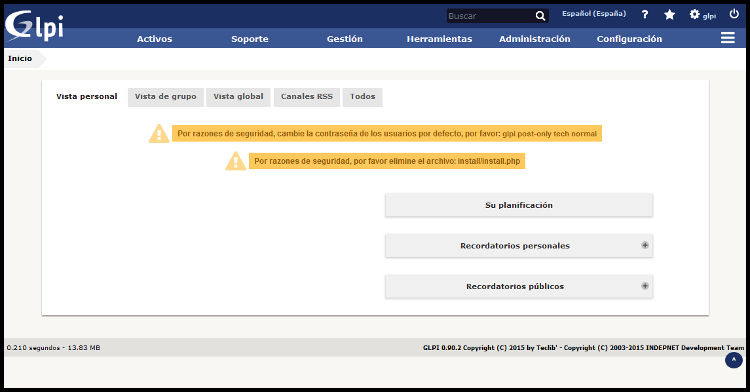Switch to Vista global tab
The height and width of the screenshot is (392, 750).
tap(238, 97)
